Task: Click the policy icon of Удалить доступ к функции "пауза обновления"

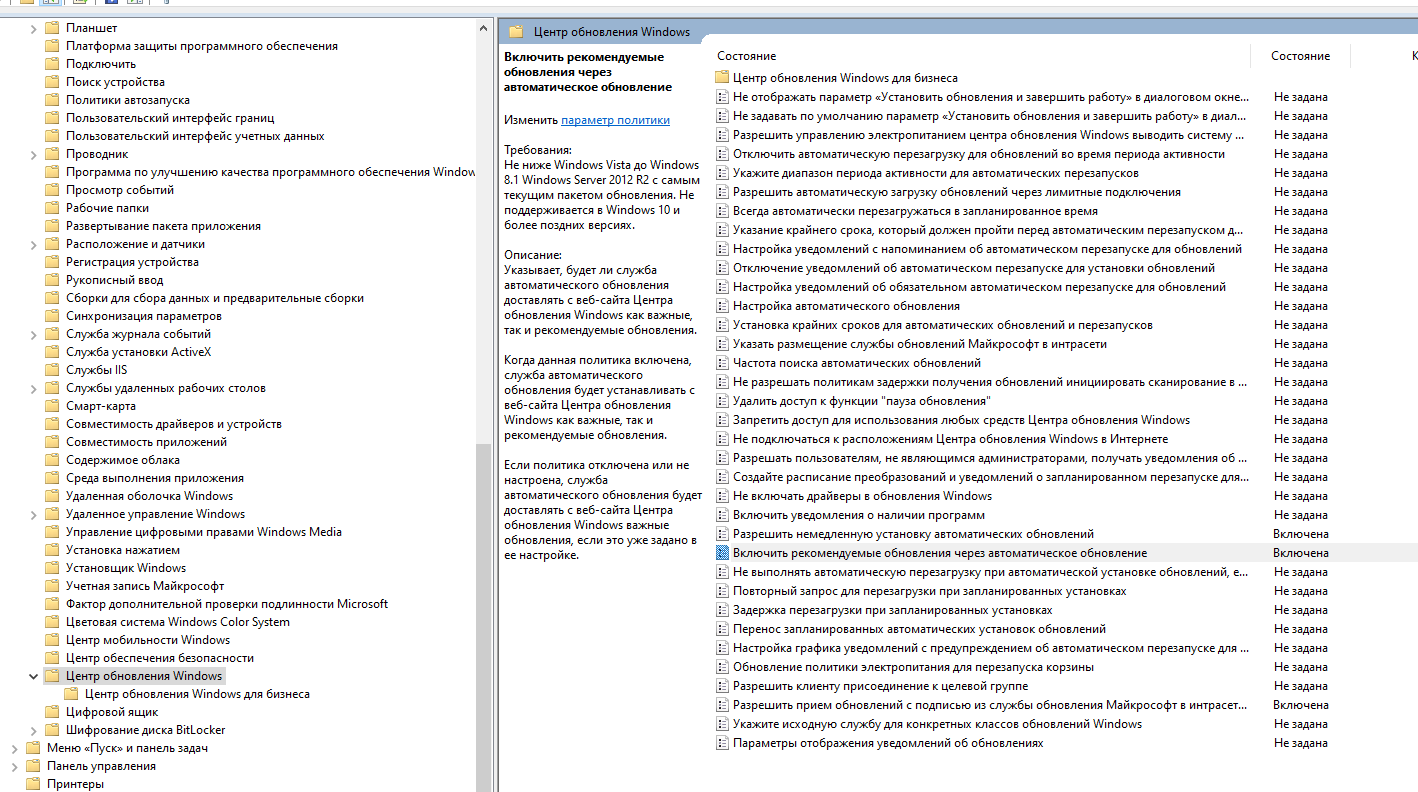Action: [x=722, y=401]
